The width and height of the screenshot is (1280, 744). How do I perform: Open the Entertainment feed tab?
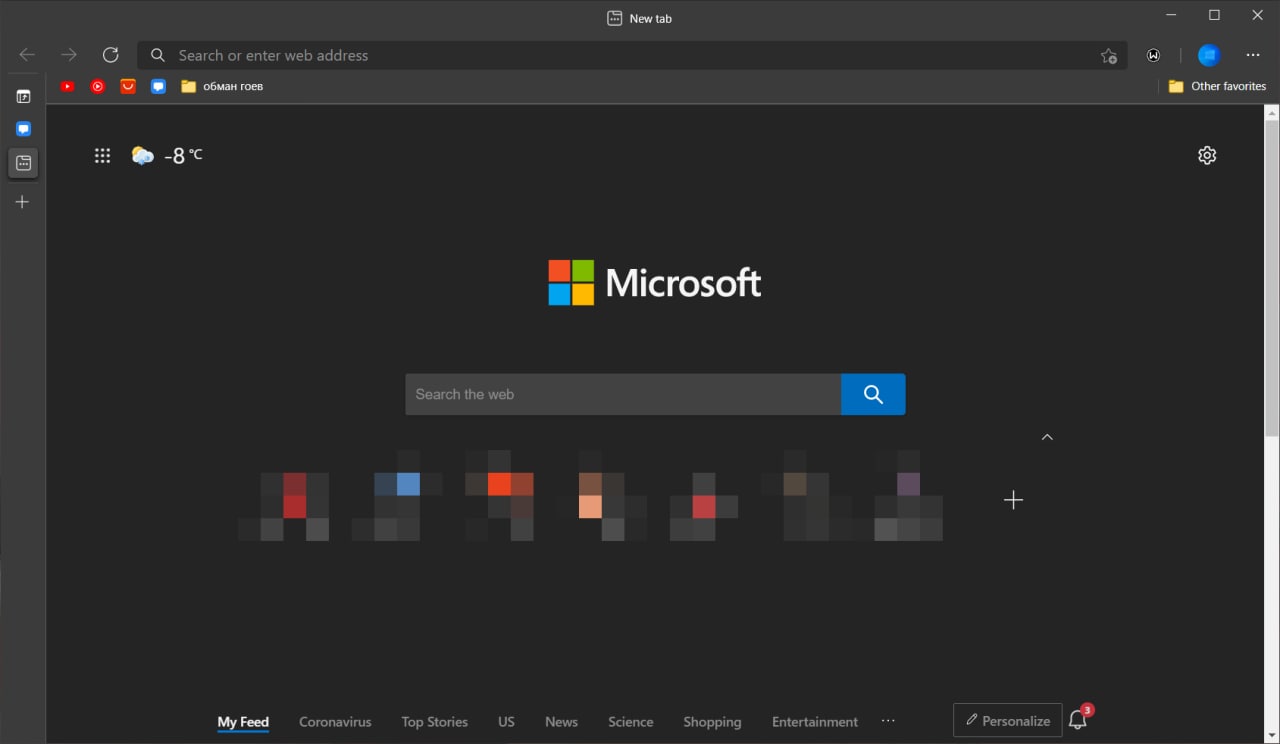[815, 722]
